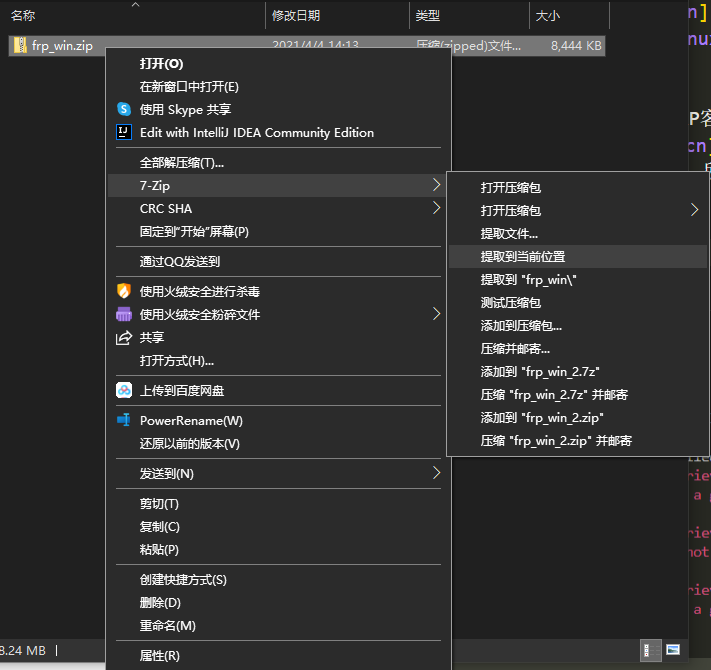Screen dimensions: 711x670
Task: Toggle sort arrow above 名称 column
Action: pyautogui.click(x=135, y=5)
